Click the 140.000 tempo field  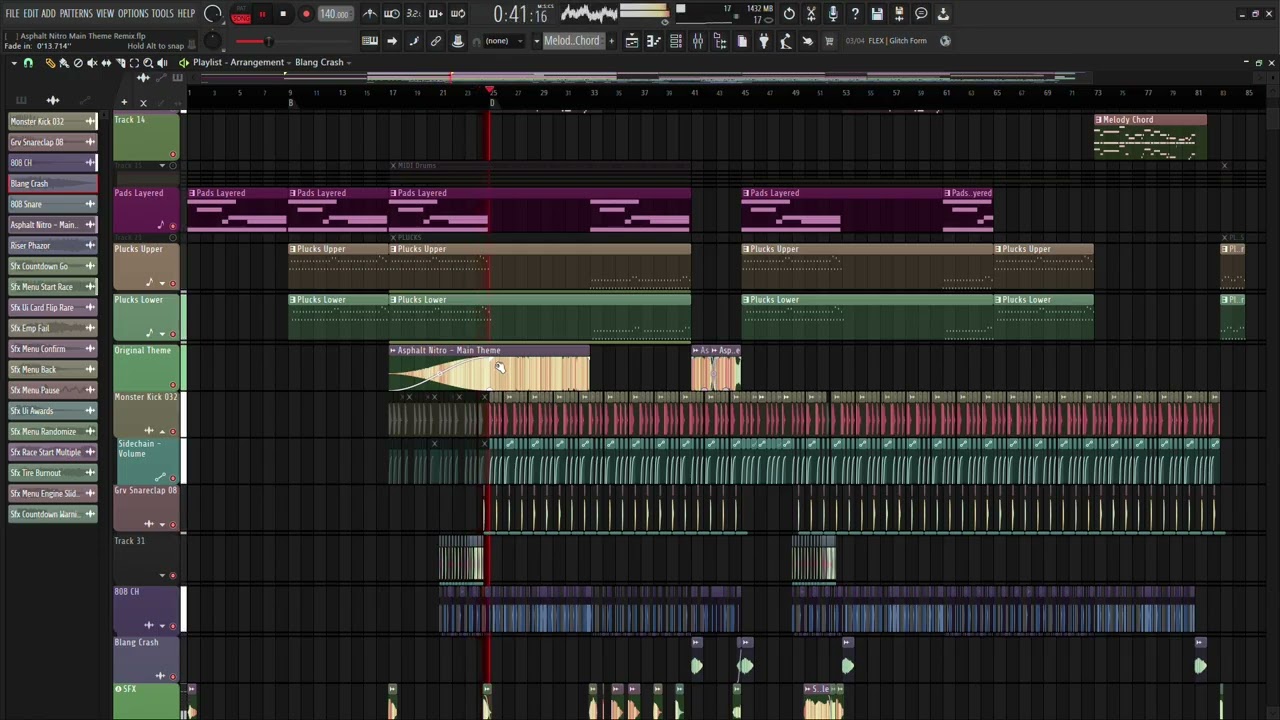tap(335, 14)
